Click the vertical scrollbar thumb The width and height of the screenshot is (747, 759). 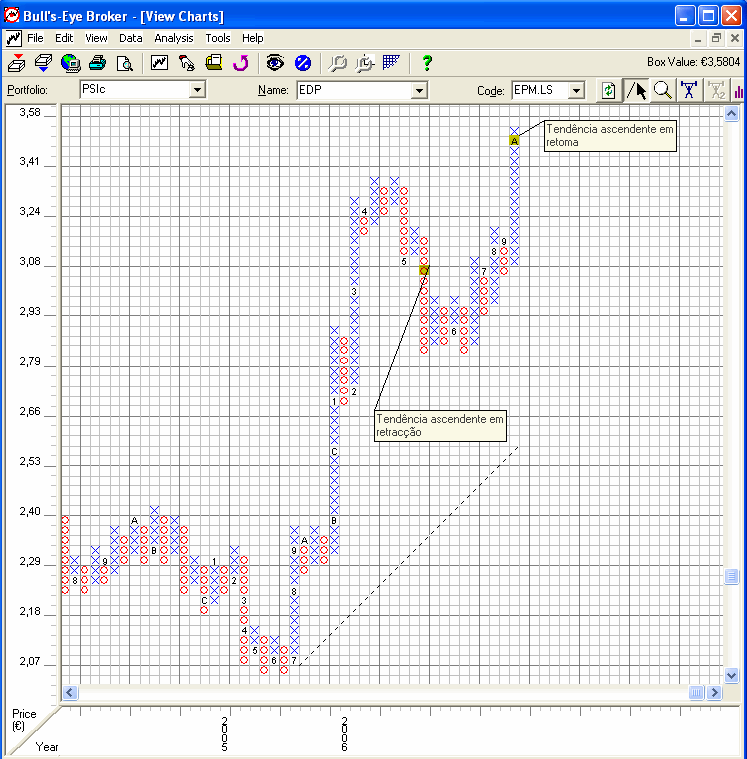(x=731, y=577)
